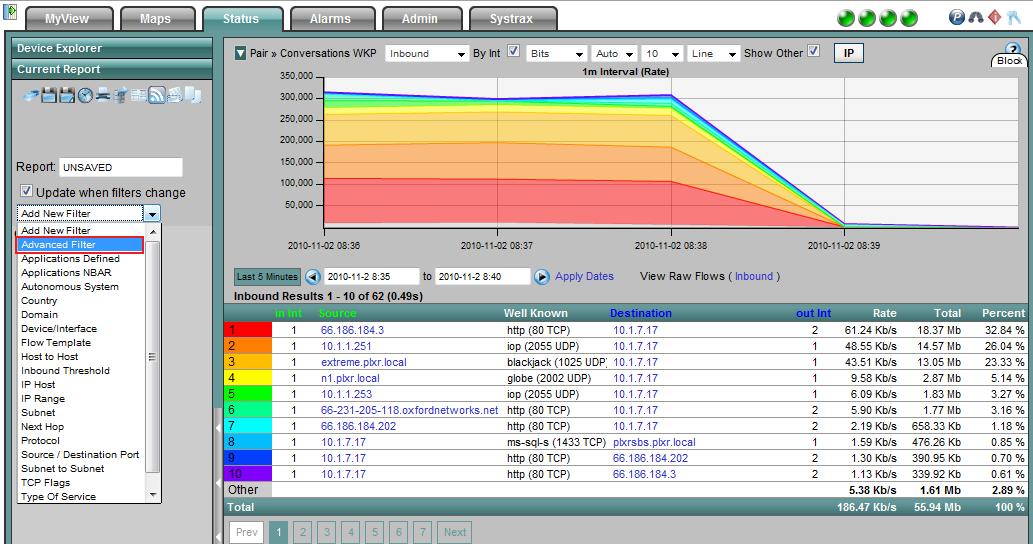Click the Save report floppy icon
1033x544 pixels.
point(49,96)
